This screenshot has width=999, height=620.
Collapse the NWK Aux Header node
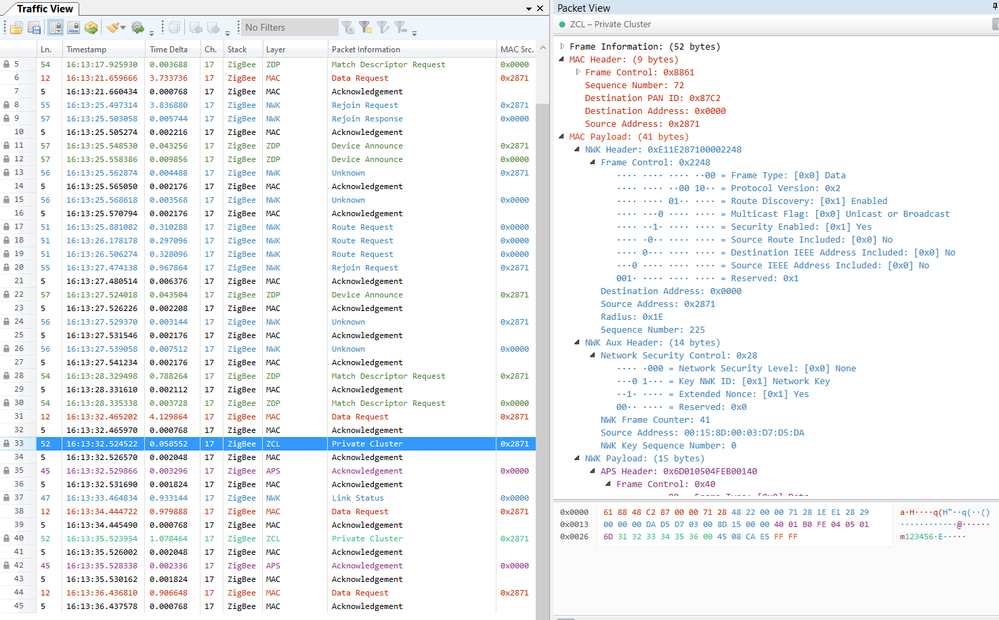[579, 342]
